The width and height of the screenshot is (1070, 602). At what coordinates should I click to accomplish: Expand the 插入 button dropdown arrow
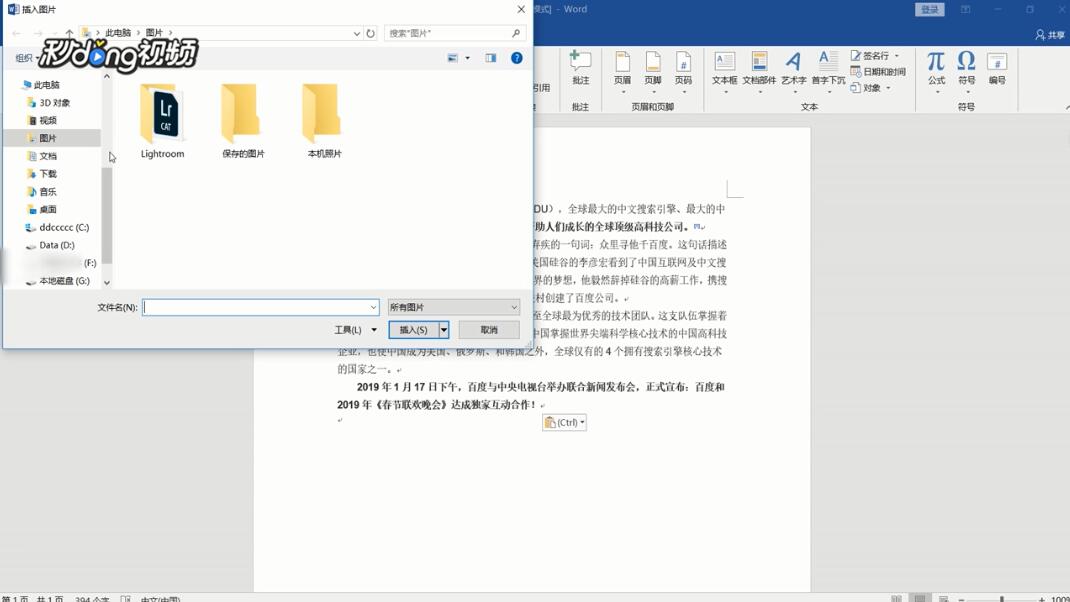444,330
